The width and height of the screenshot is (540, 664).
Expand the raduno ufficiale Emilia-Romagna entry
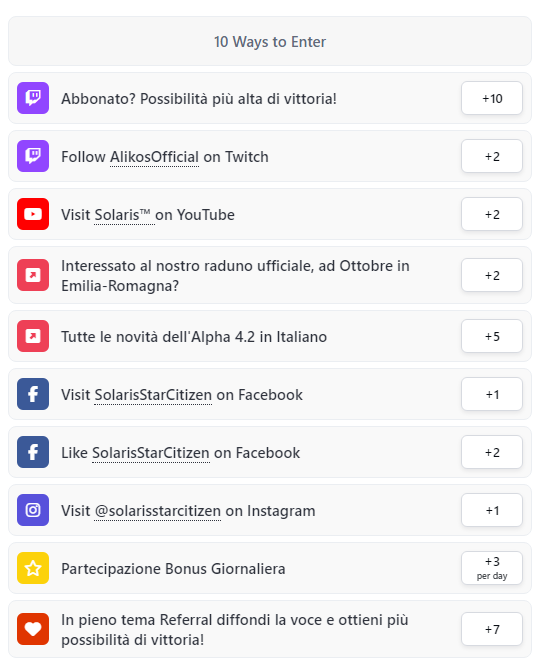click(x=270, y=275)
